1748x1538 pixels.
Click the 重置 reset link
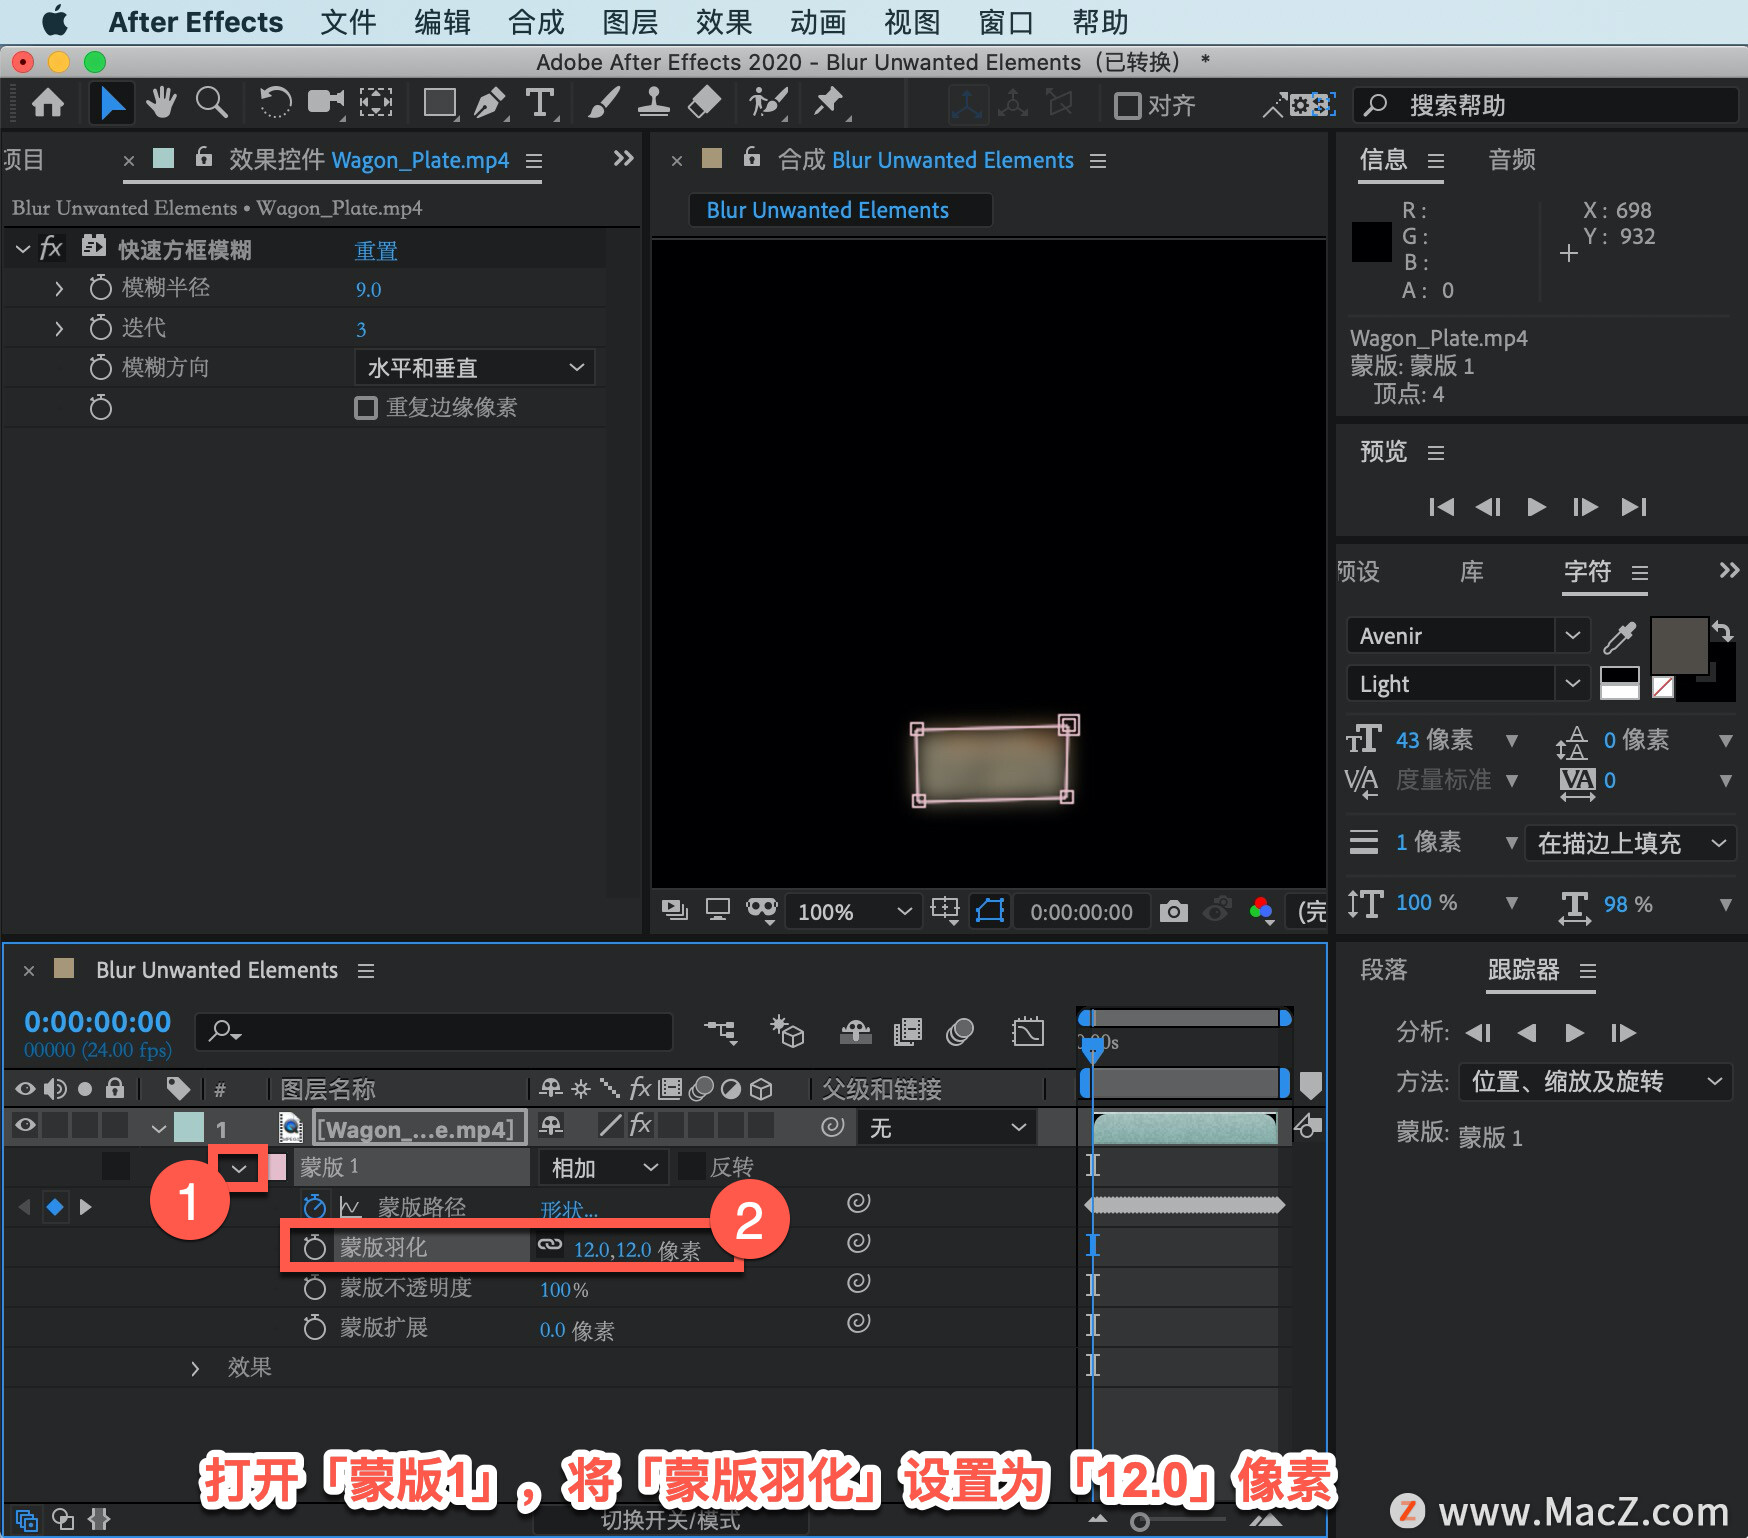pos(376,250)
